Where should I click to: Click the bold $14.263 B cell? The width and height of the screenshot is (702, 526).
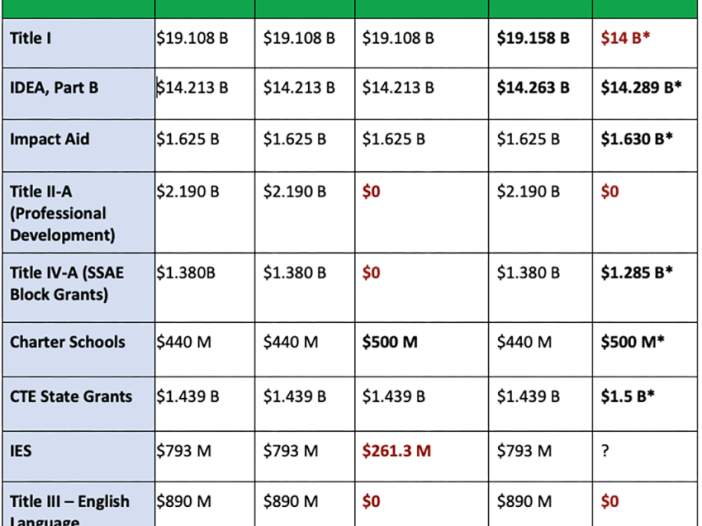click(533, 88)
